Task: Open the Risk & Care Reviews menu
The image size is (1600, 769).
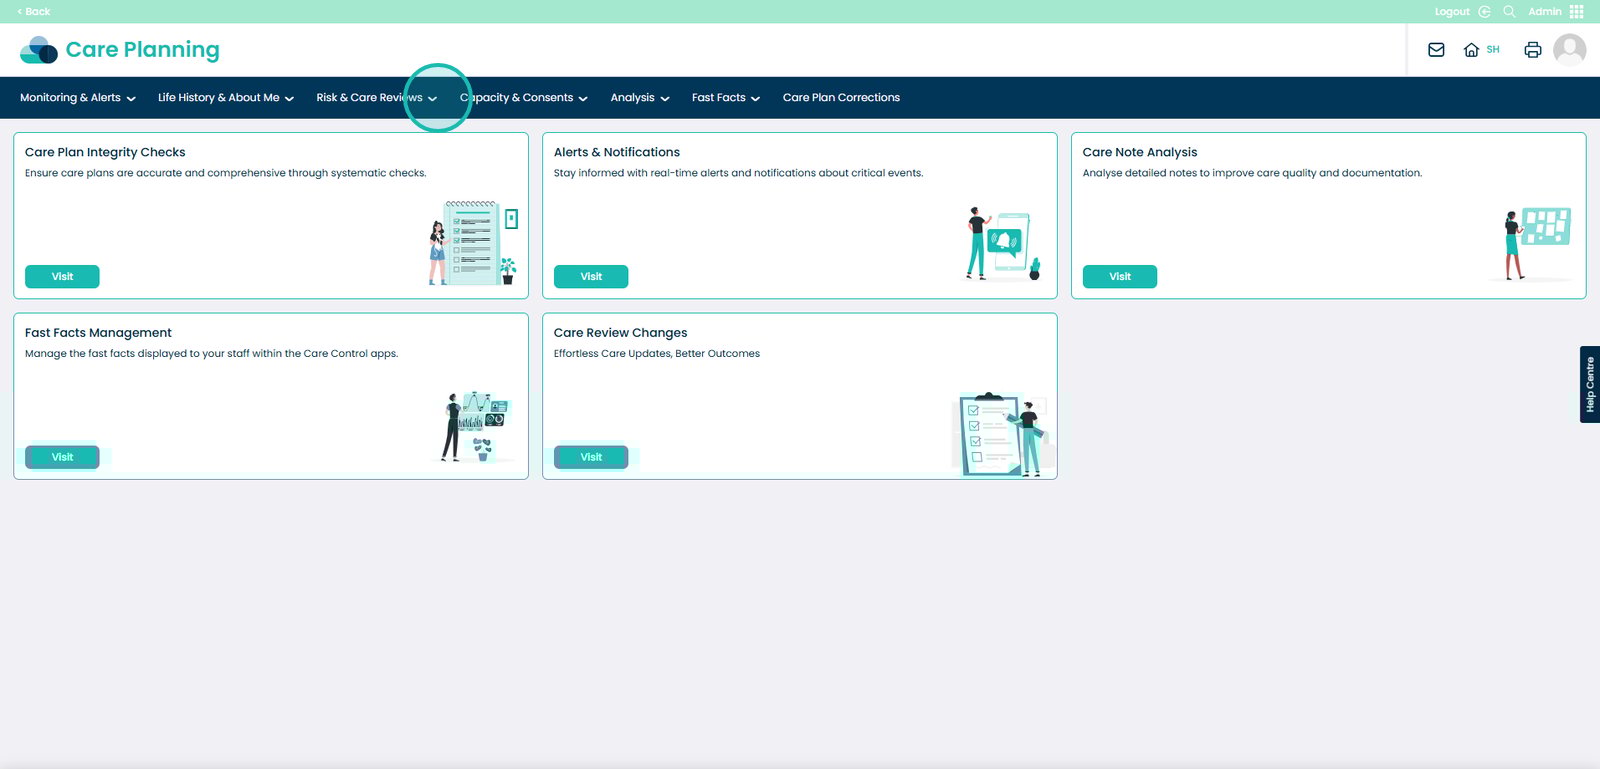Action: [x=376, y=98]
